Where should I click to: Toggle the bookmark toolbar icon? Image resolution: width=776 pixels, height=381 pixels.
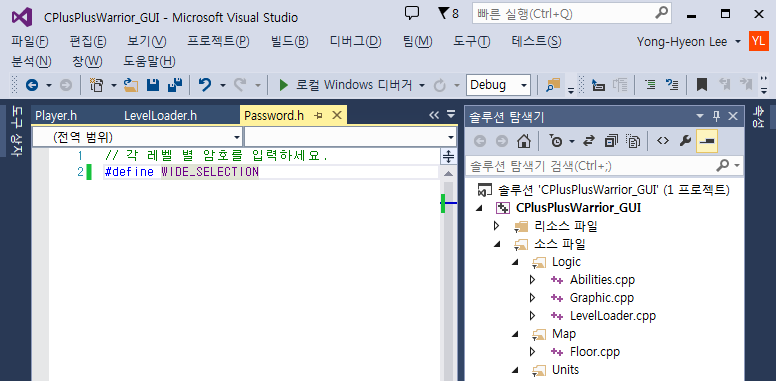pos(701,85)
